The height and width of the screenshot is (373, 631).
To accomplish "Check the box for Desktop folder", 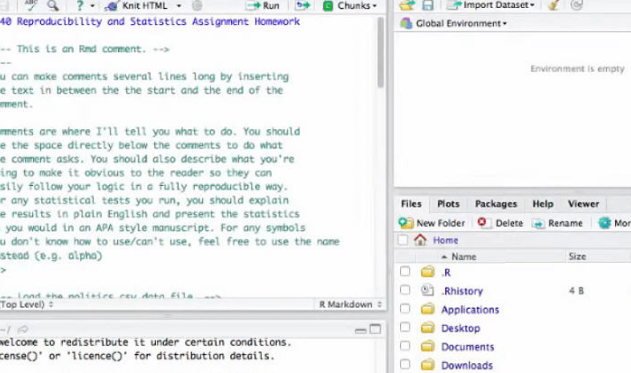I will coord(405,327).
